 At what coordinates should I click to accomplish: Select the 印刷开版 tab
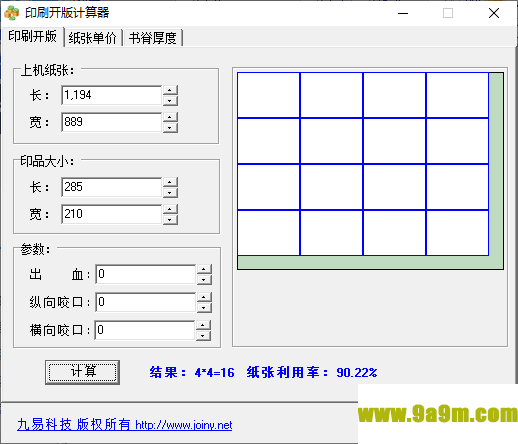[32, 36]
